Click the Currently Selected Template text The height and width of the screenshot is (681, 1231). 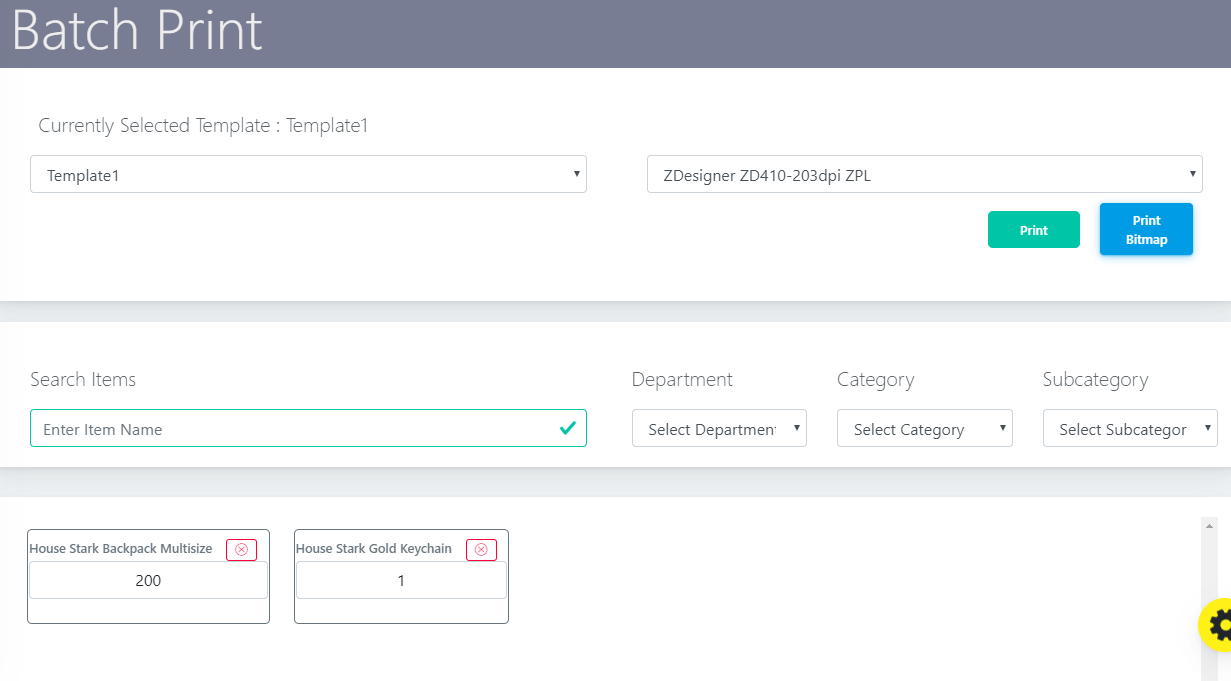pos(203,126)
